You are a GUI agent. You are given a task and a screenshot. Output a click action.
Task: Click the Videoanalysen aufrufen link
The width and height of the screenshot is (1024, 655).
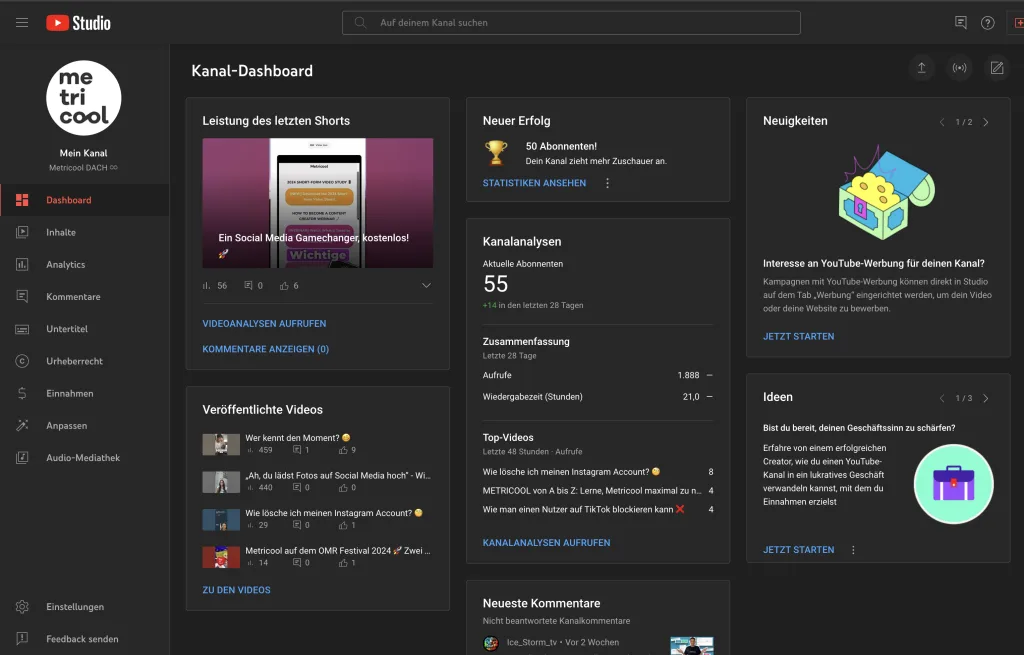click(x=264, y=323)
